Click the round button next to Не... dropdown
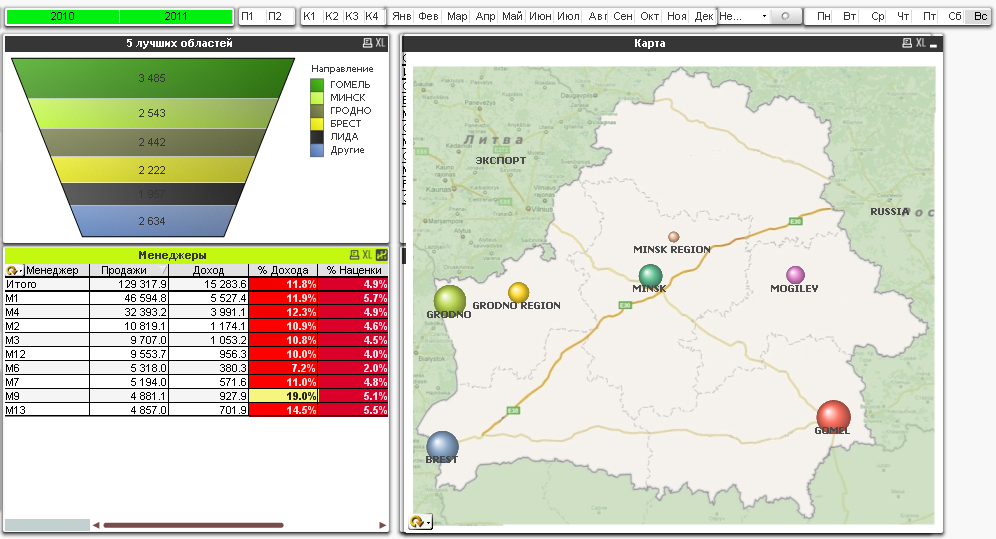Viewport: 996px width, 539px height. click(785, 17)
